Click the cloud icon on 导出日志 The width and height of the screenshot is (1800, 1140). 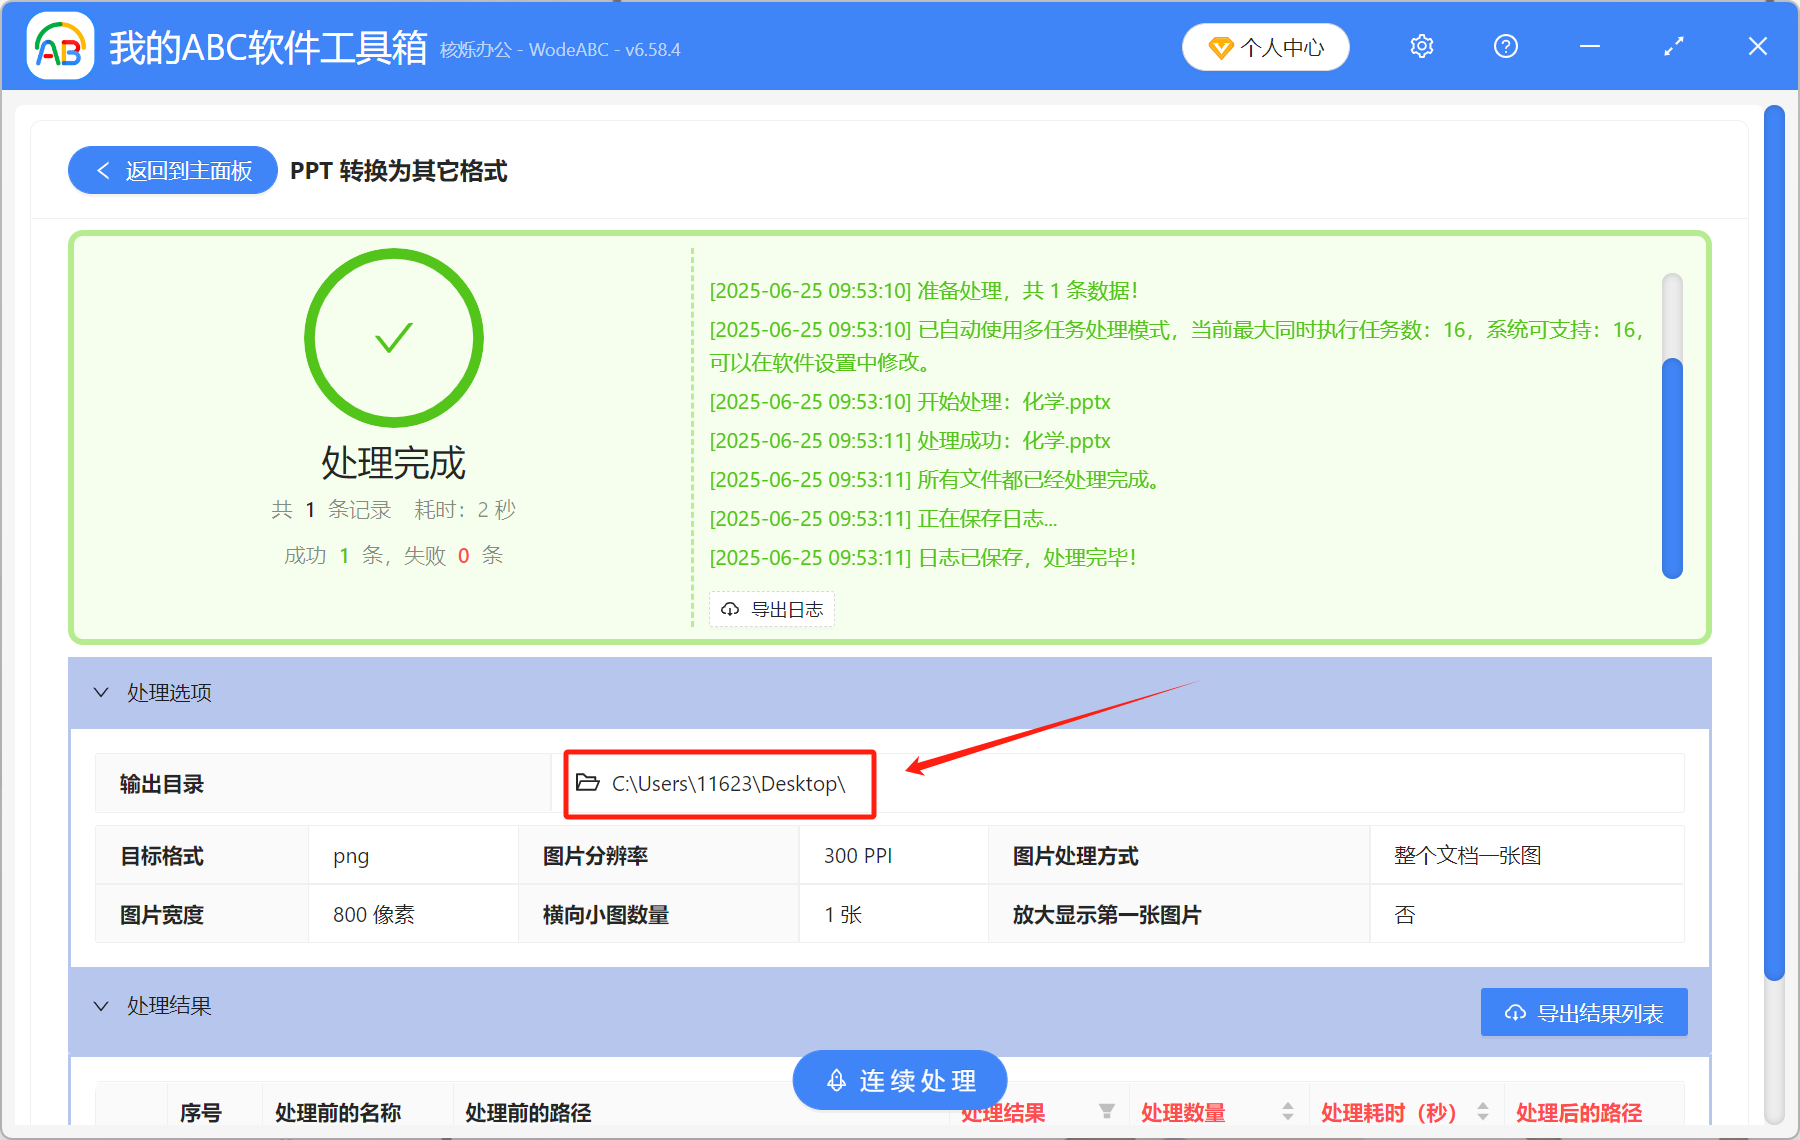click(729, 609)
